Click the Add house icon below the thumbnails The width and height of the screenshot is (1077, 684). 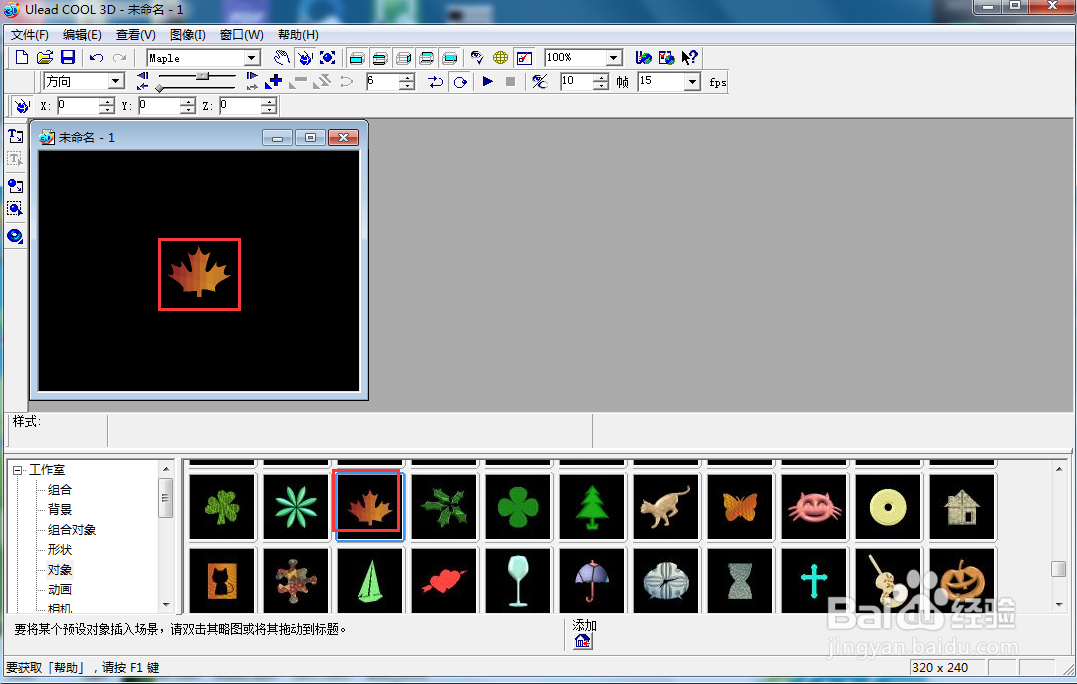583,641
